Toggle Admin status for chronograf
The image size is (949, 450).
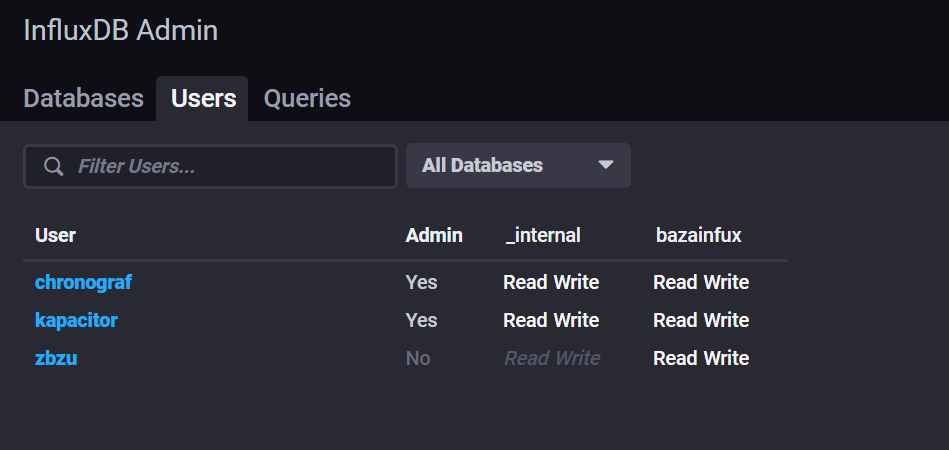pyautogui.click(x=421, y=282)
